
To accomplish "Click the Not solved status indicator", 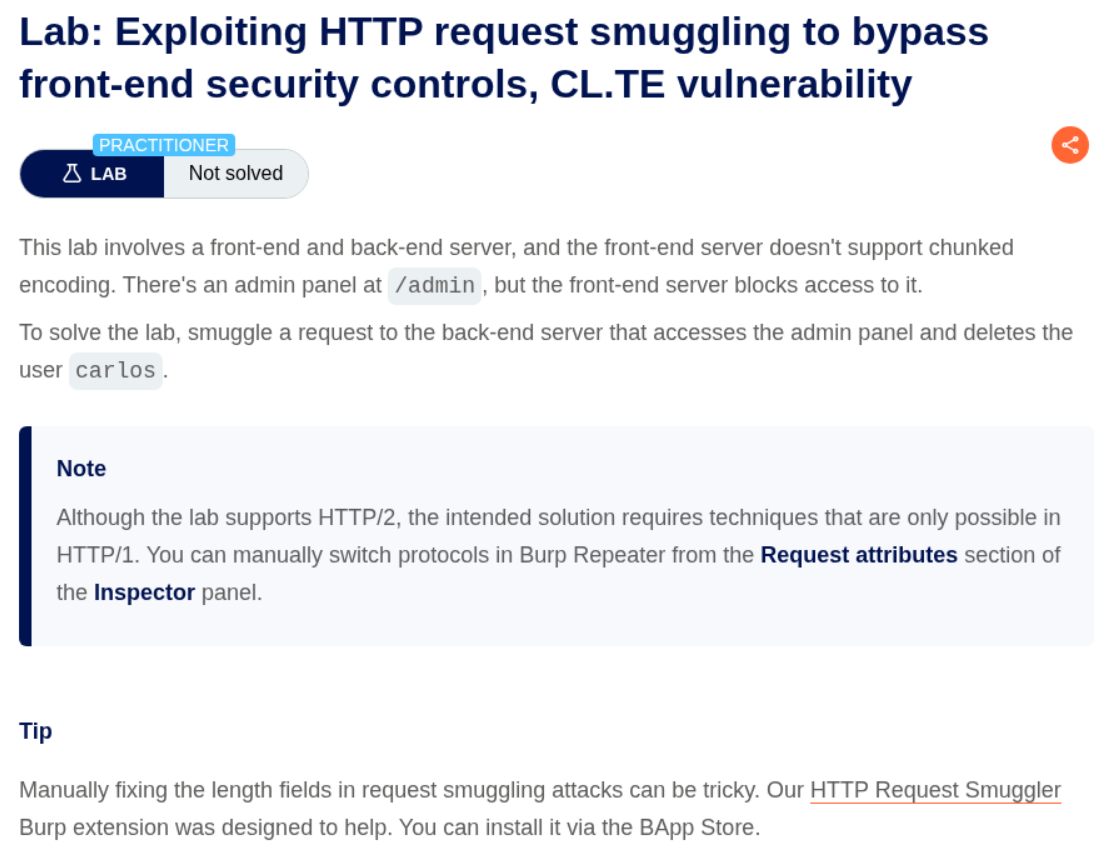I will click(x=236, y=173).
